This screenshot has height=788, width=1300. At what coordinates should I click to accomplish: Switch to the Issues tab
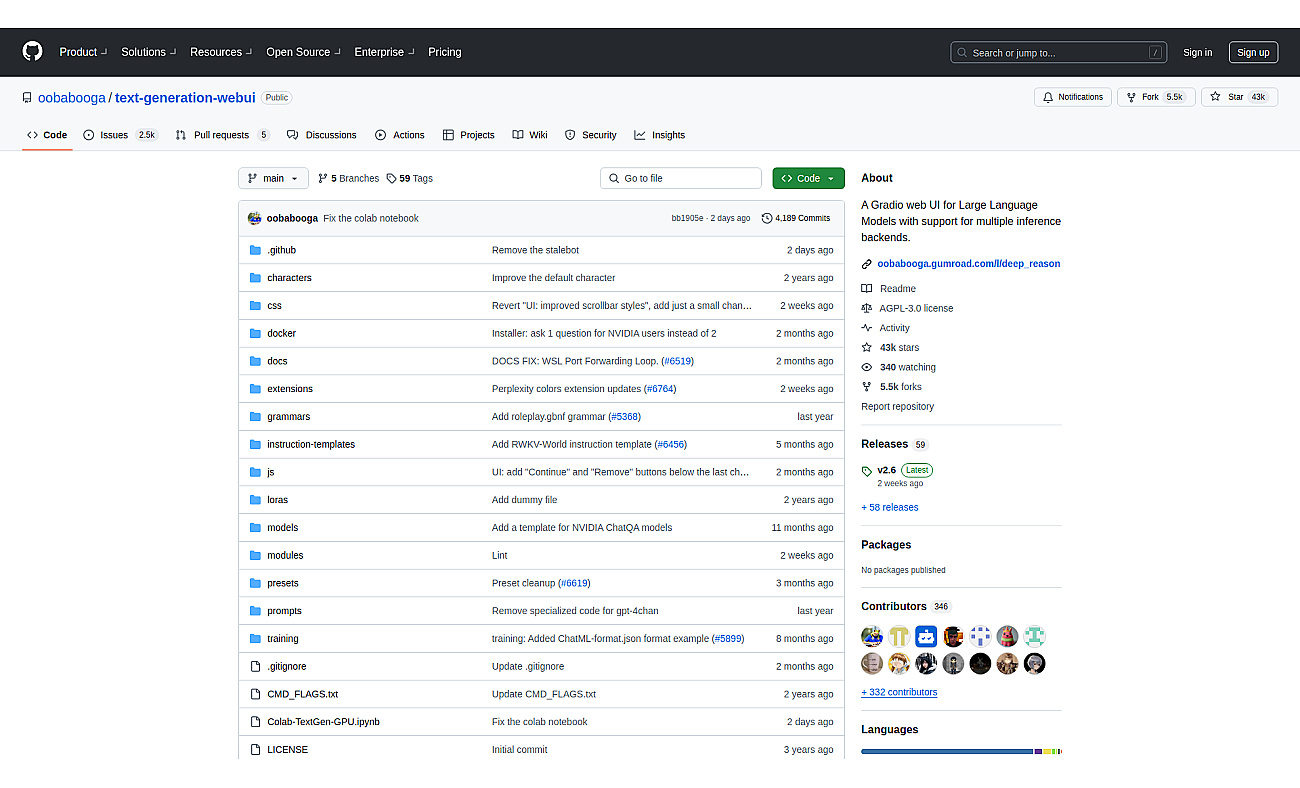point(120,135)
